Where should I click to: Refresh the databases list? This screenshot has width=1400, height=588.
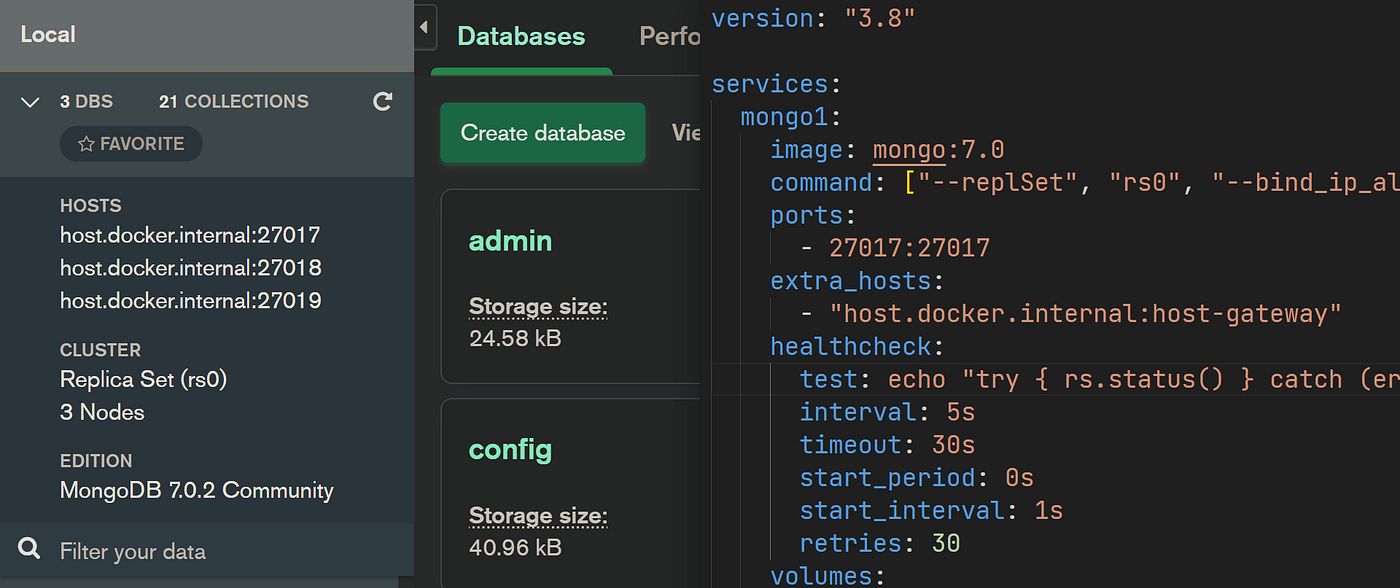tap(383, 101)
